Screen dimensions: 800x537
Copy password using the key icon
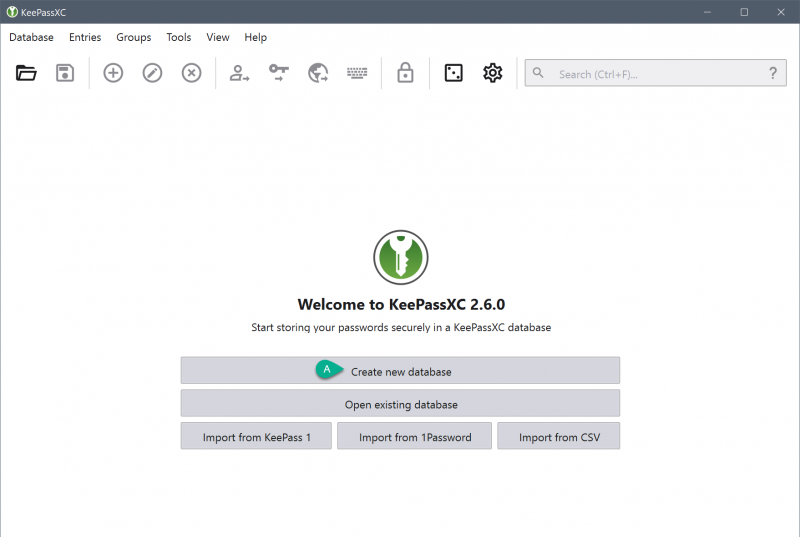coord(279,73)
